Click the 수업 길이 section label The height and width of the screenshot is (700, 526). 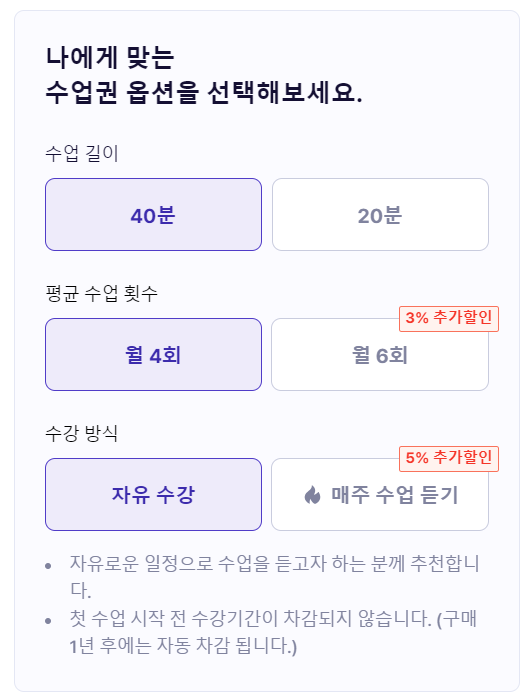pos(82,154)
